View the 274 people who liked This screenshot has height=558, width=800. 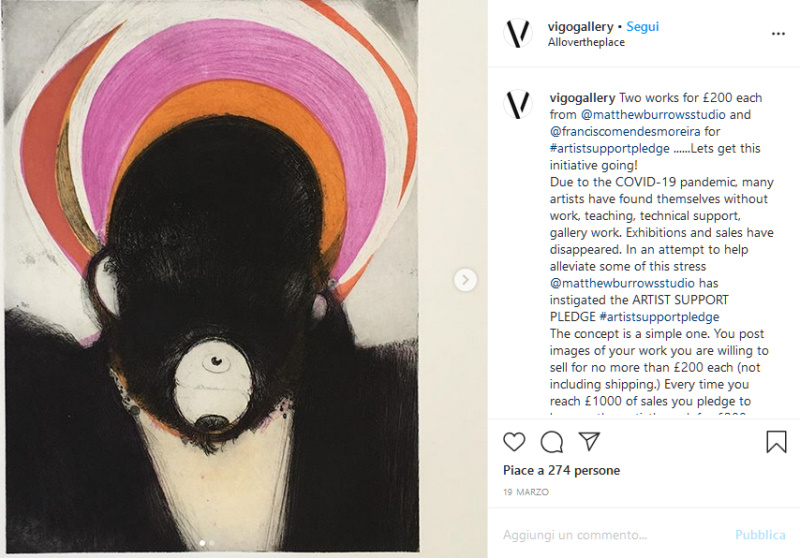pos(561,470)
